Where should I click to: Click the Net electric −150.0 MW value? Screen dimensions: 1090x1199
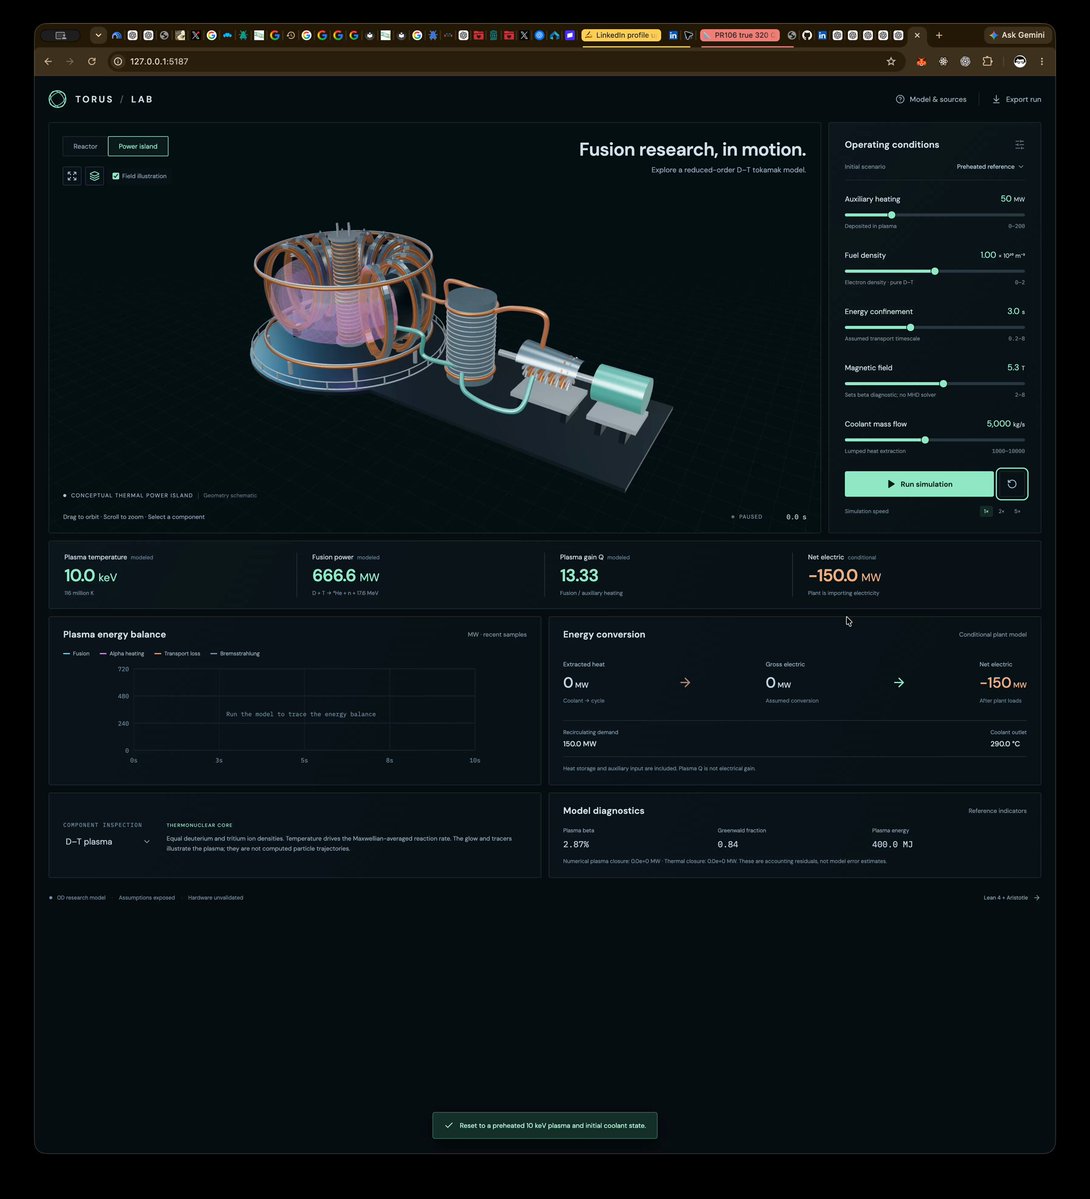click(x=844, y=576)
